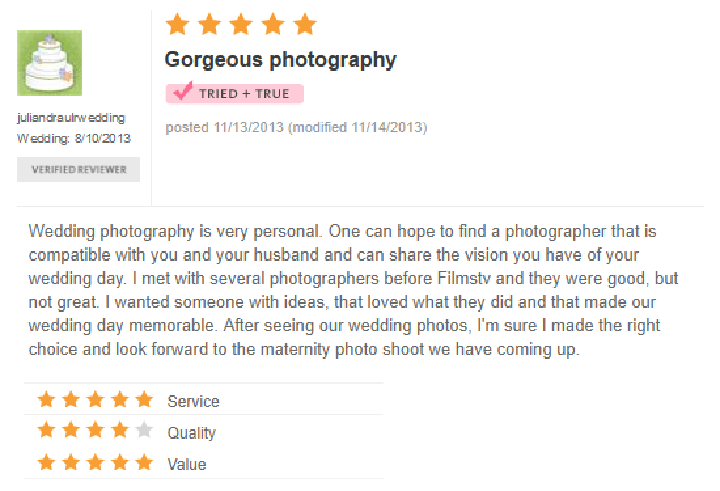Click the first Value rating star
Screen dimensions: 720x491
(x=46, y=462)
